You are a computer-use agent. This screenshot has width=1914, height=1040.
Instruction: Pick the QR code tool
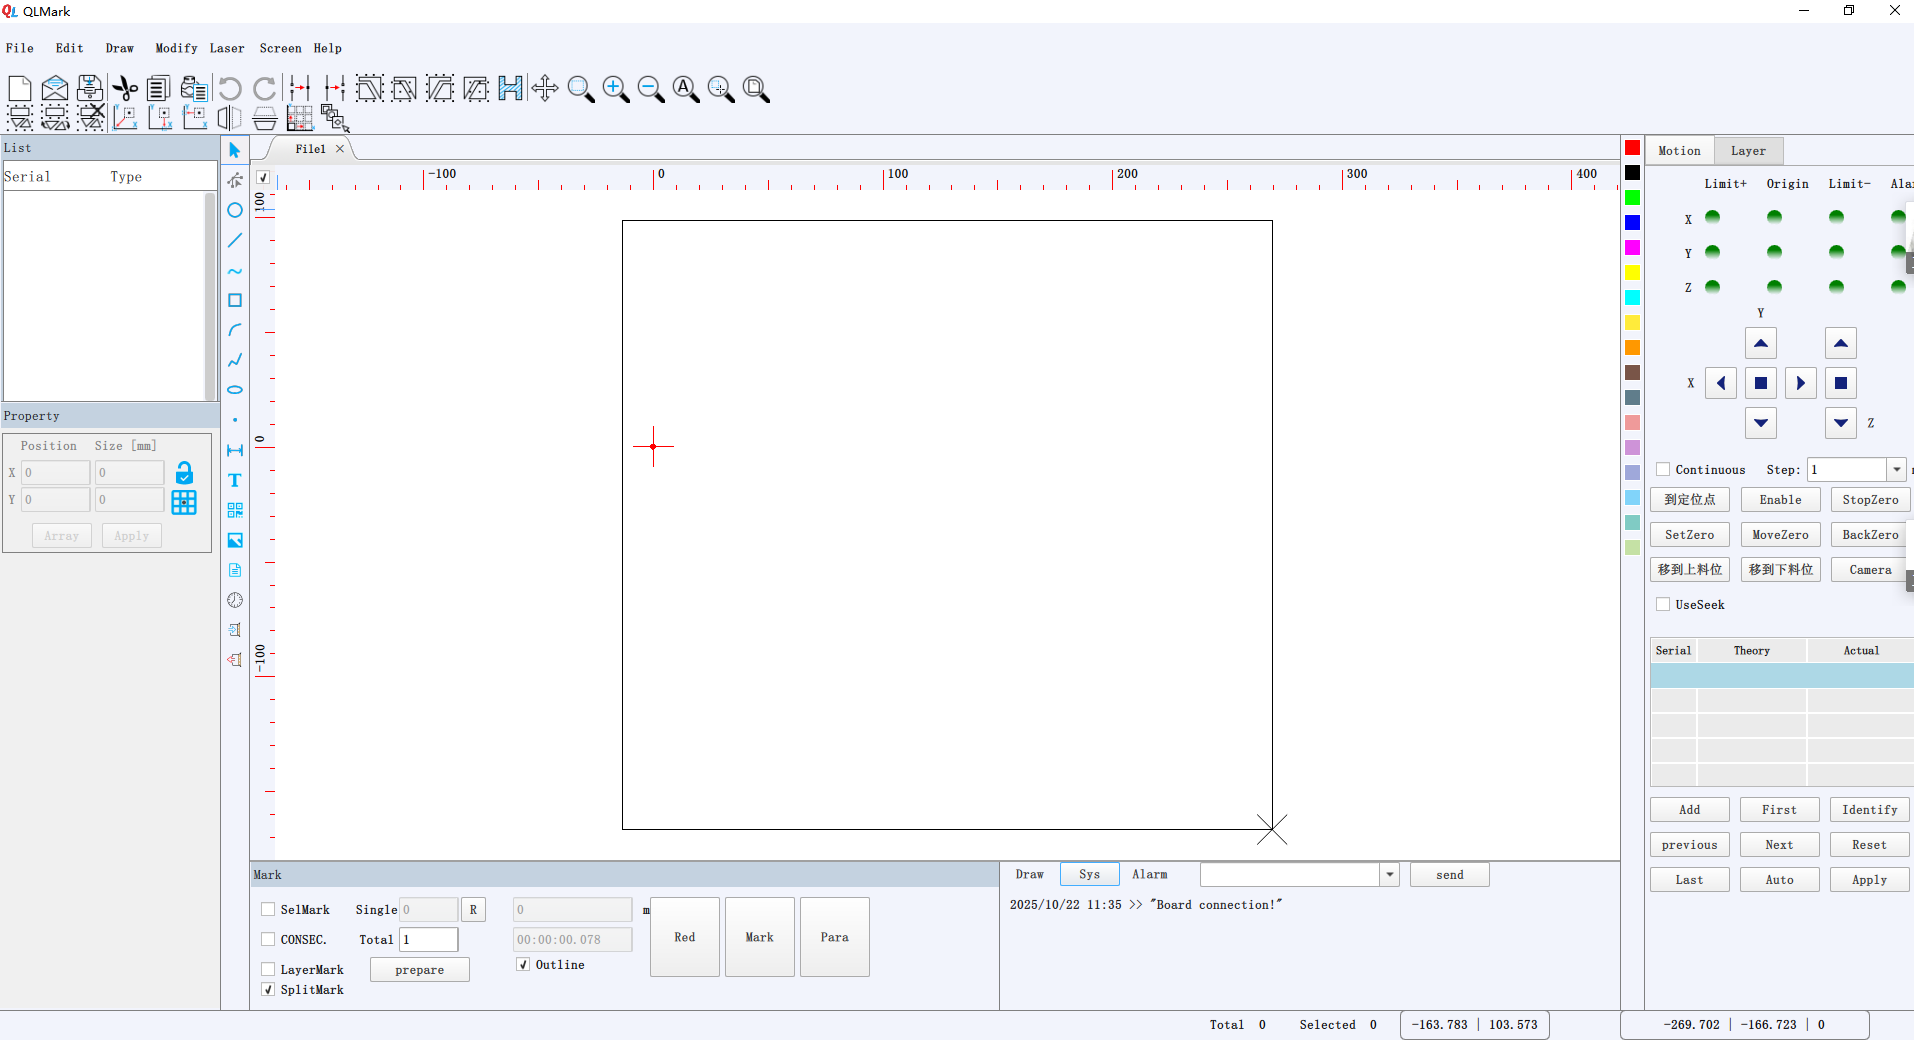coord(234,510)
